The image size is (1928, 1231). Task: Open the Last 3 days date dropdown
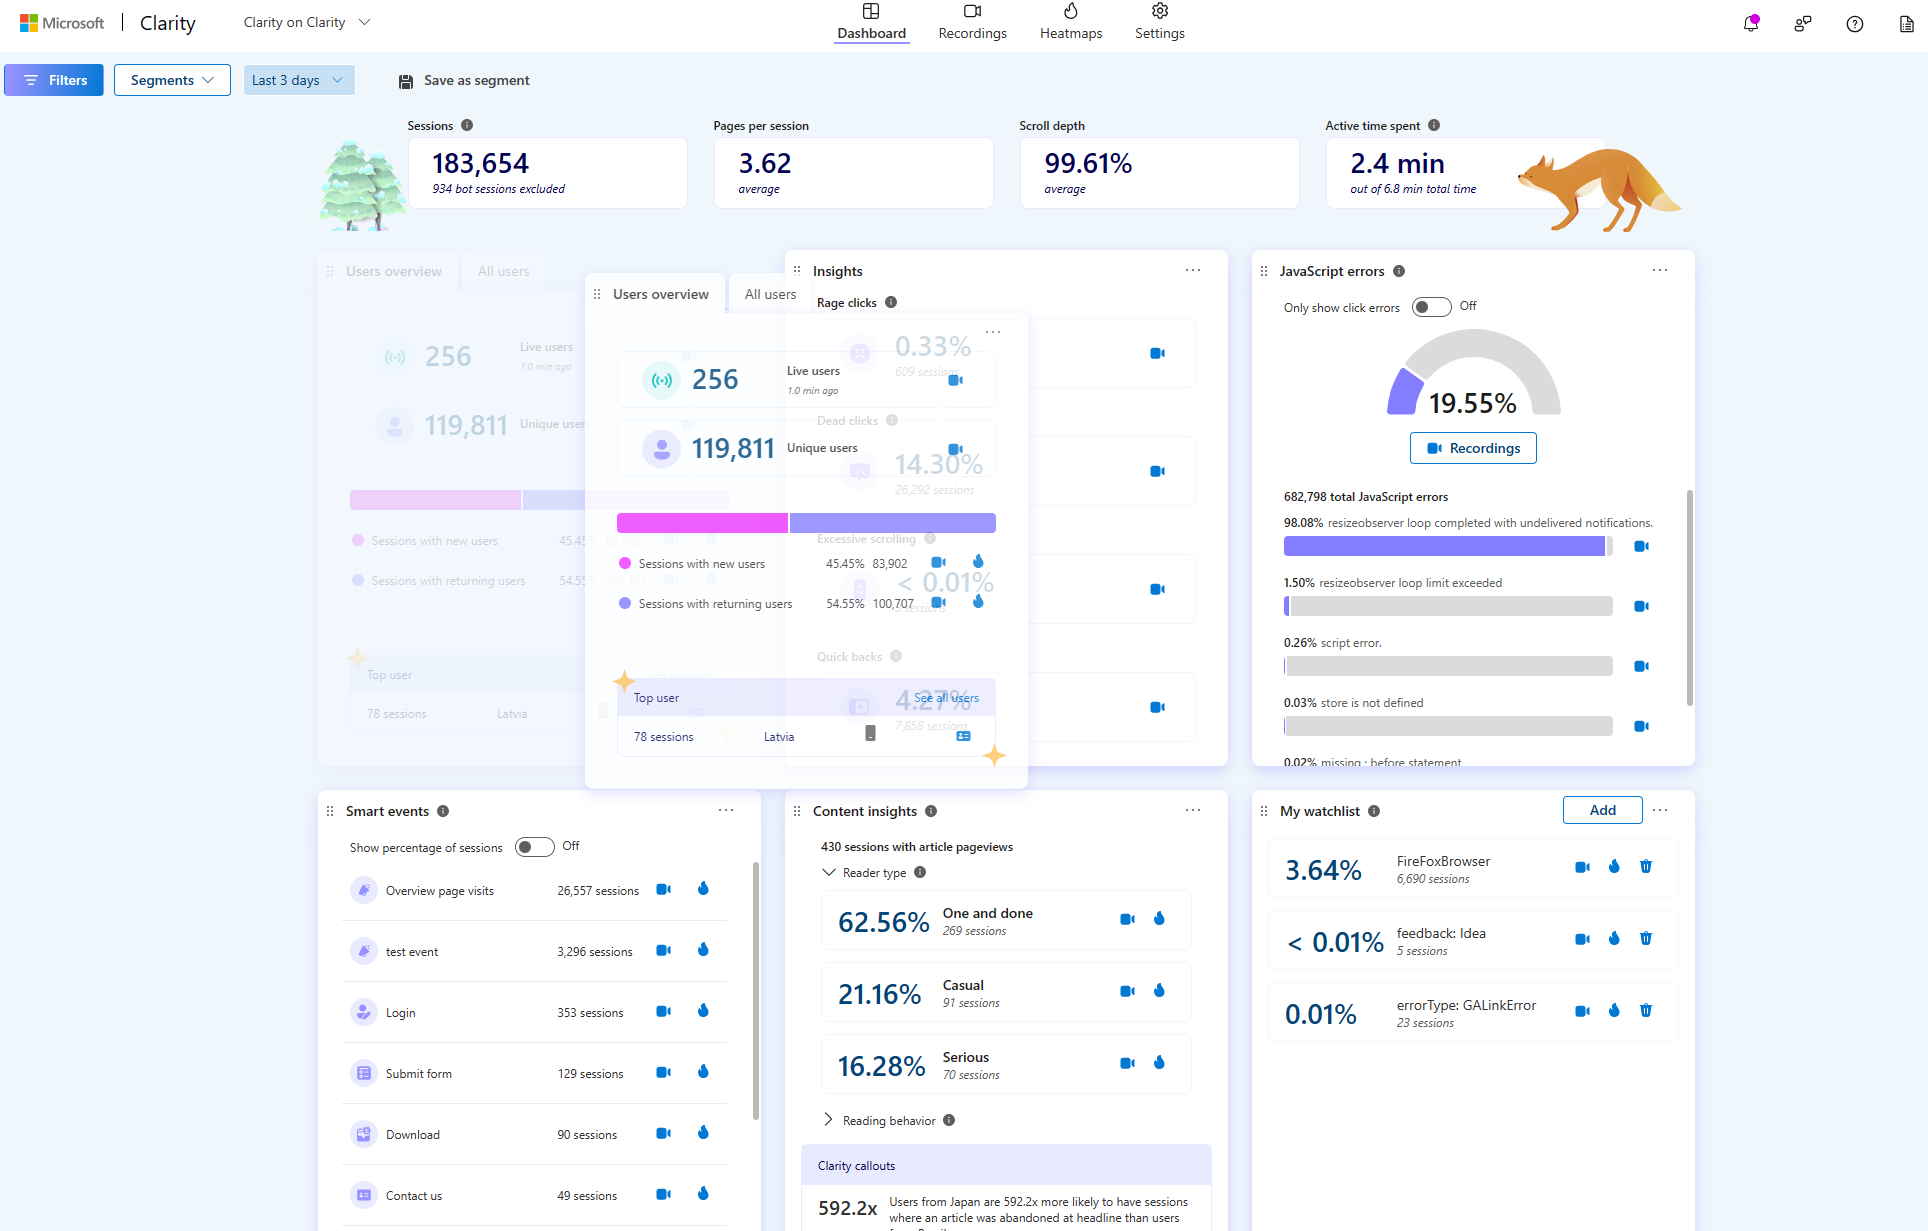298,79
